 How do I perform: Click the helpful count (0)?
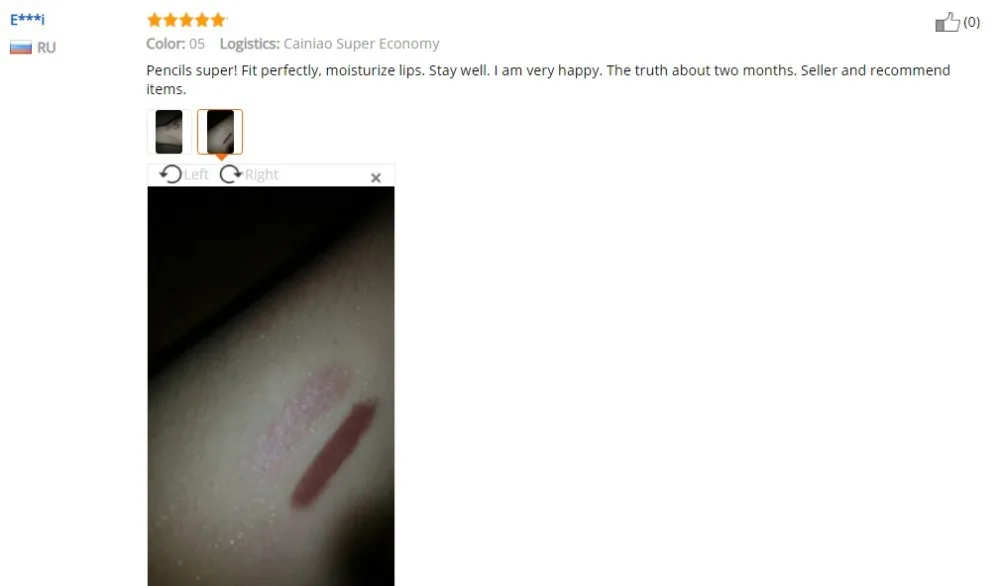pos(971,22)
